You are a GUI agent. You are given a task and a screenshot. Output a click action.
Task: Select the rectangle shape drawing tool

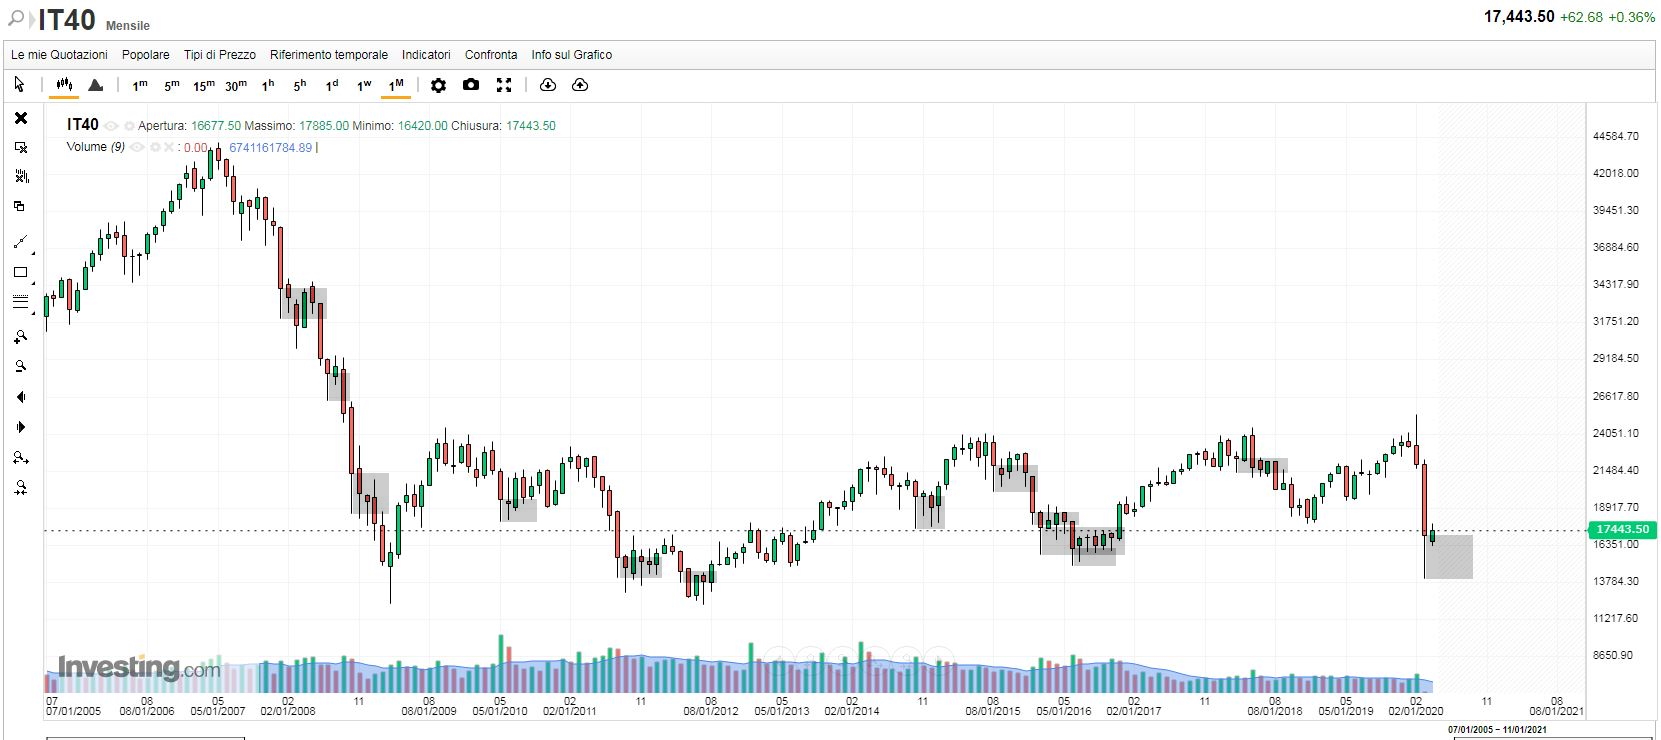tap(21, 272)
